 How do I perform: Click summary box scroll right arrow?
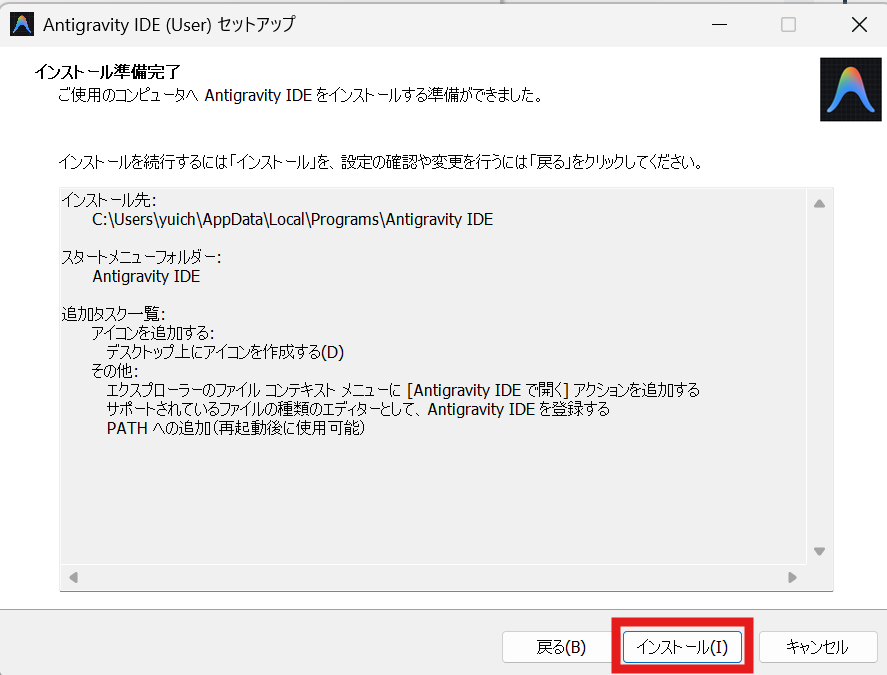(792, 577)
